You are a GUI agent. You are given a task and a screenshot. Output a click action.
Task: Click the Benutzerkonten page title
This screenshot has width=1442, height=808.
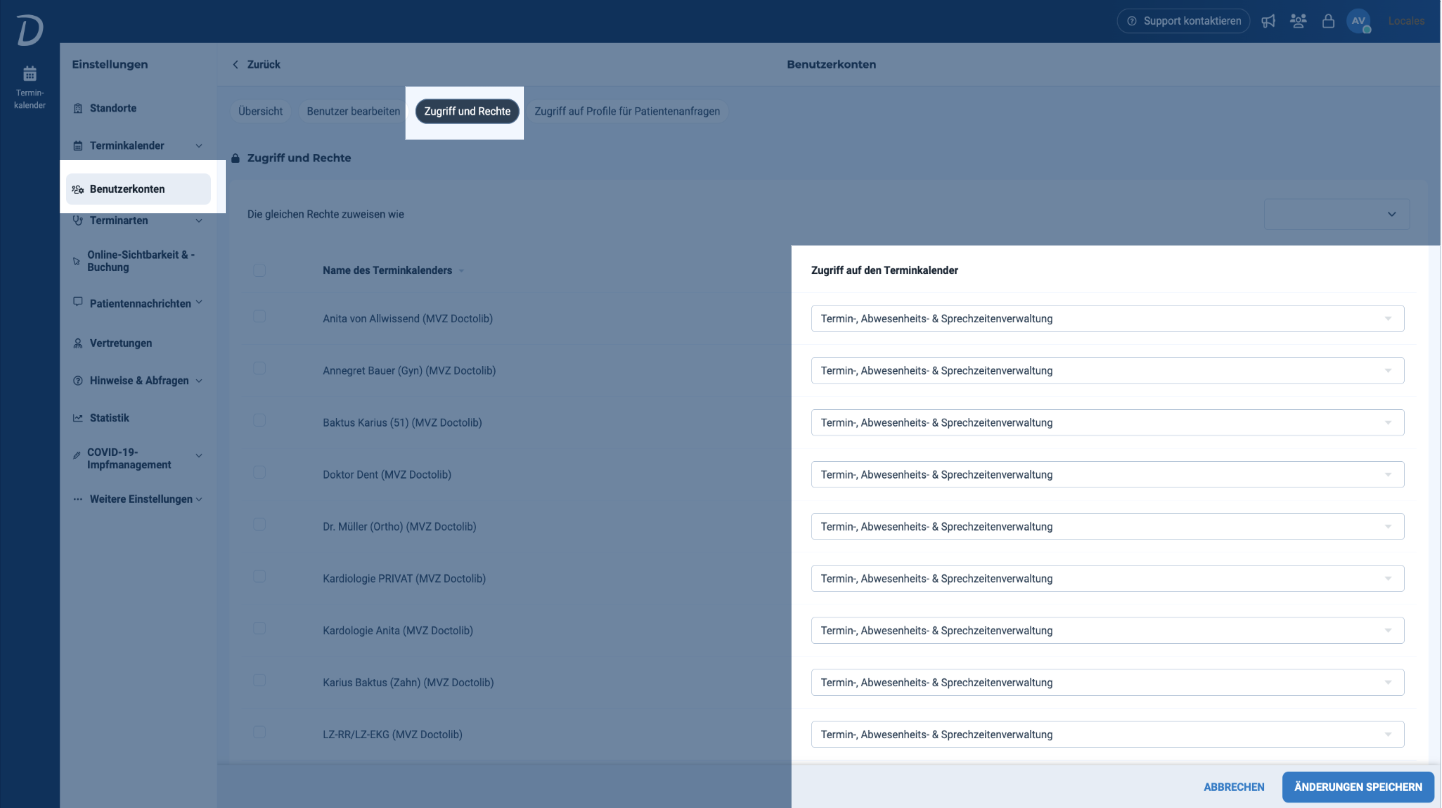[x=831, y=64]
